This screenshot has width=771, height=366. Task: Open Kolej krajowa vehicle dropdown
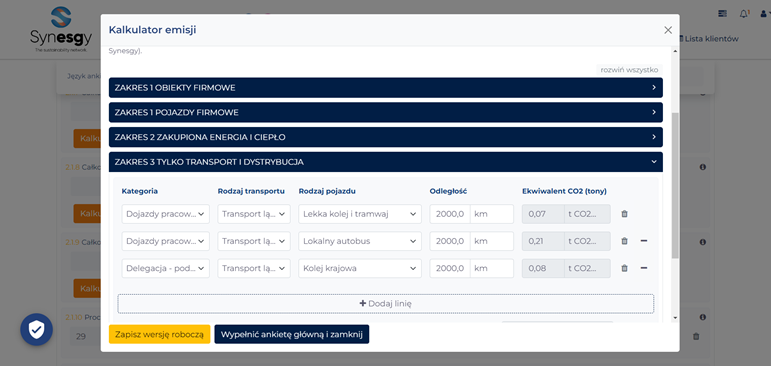(x=360, y=268)
